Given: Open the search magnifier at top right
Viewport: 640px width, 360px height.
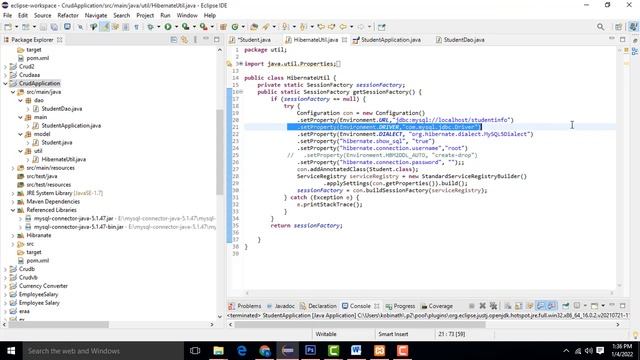Looking at the screenshot, I should [x=600, y=27].
